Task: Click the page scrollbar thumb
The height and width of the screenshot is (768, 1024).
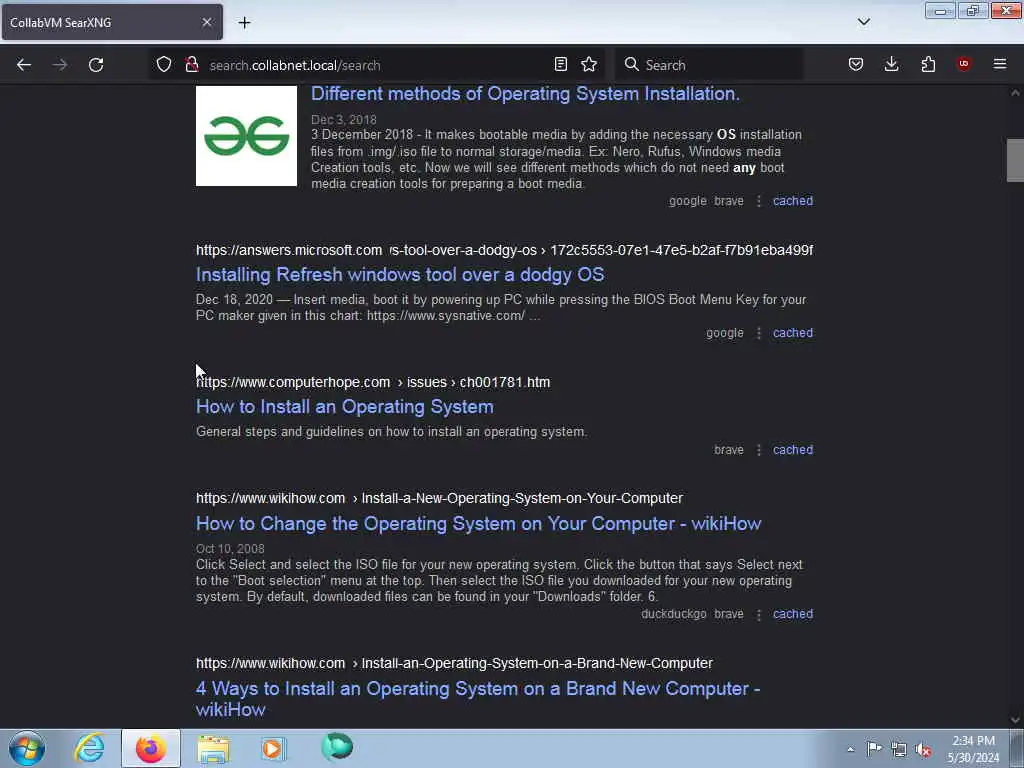Action: pos(1015,160)
